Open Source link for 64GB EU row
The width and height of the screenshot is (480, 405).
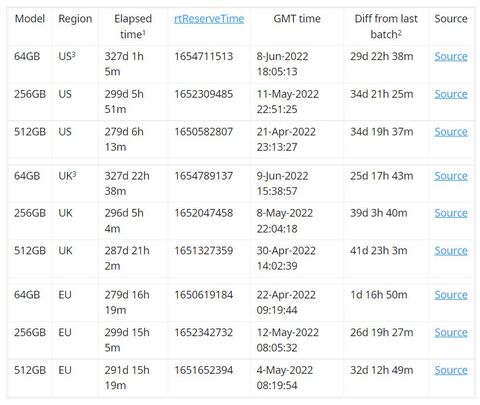(x=451, y=295)
